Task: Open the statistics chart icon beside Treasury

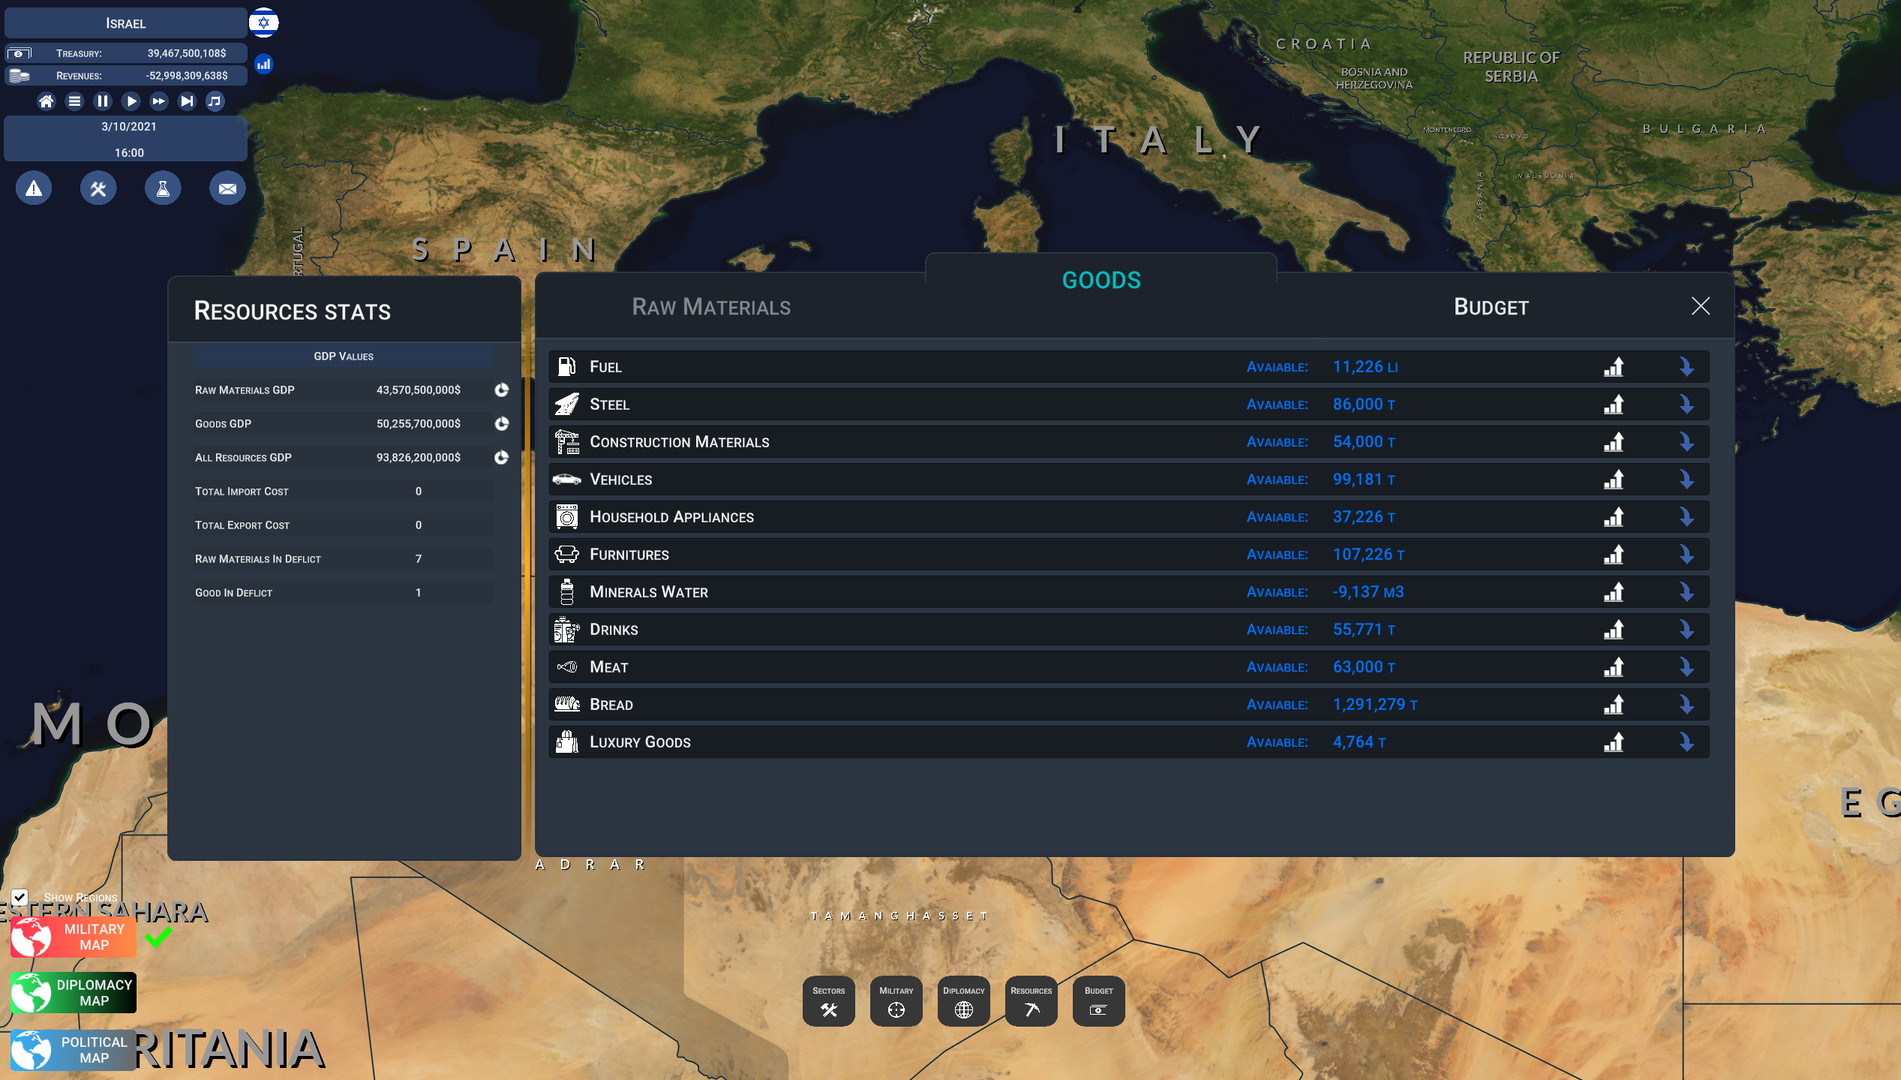Action: (264, 64)
